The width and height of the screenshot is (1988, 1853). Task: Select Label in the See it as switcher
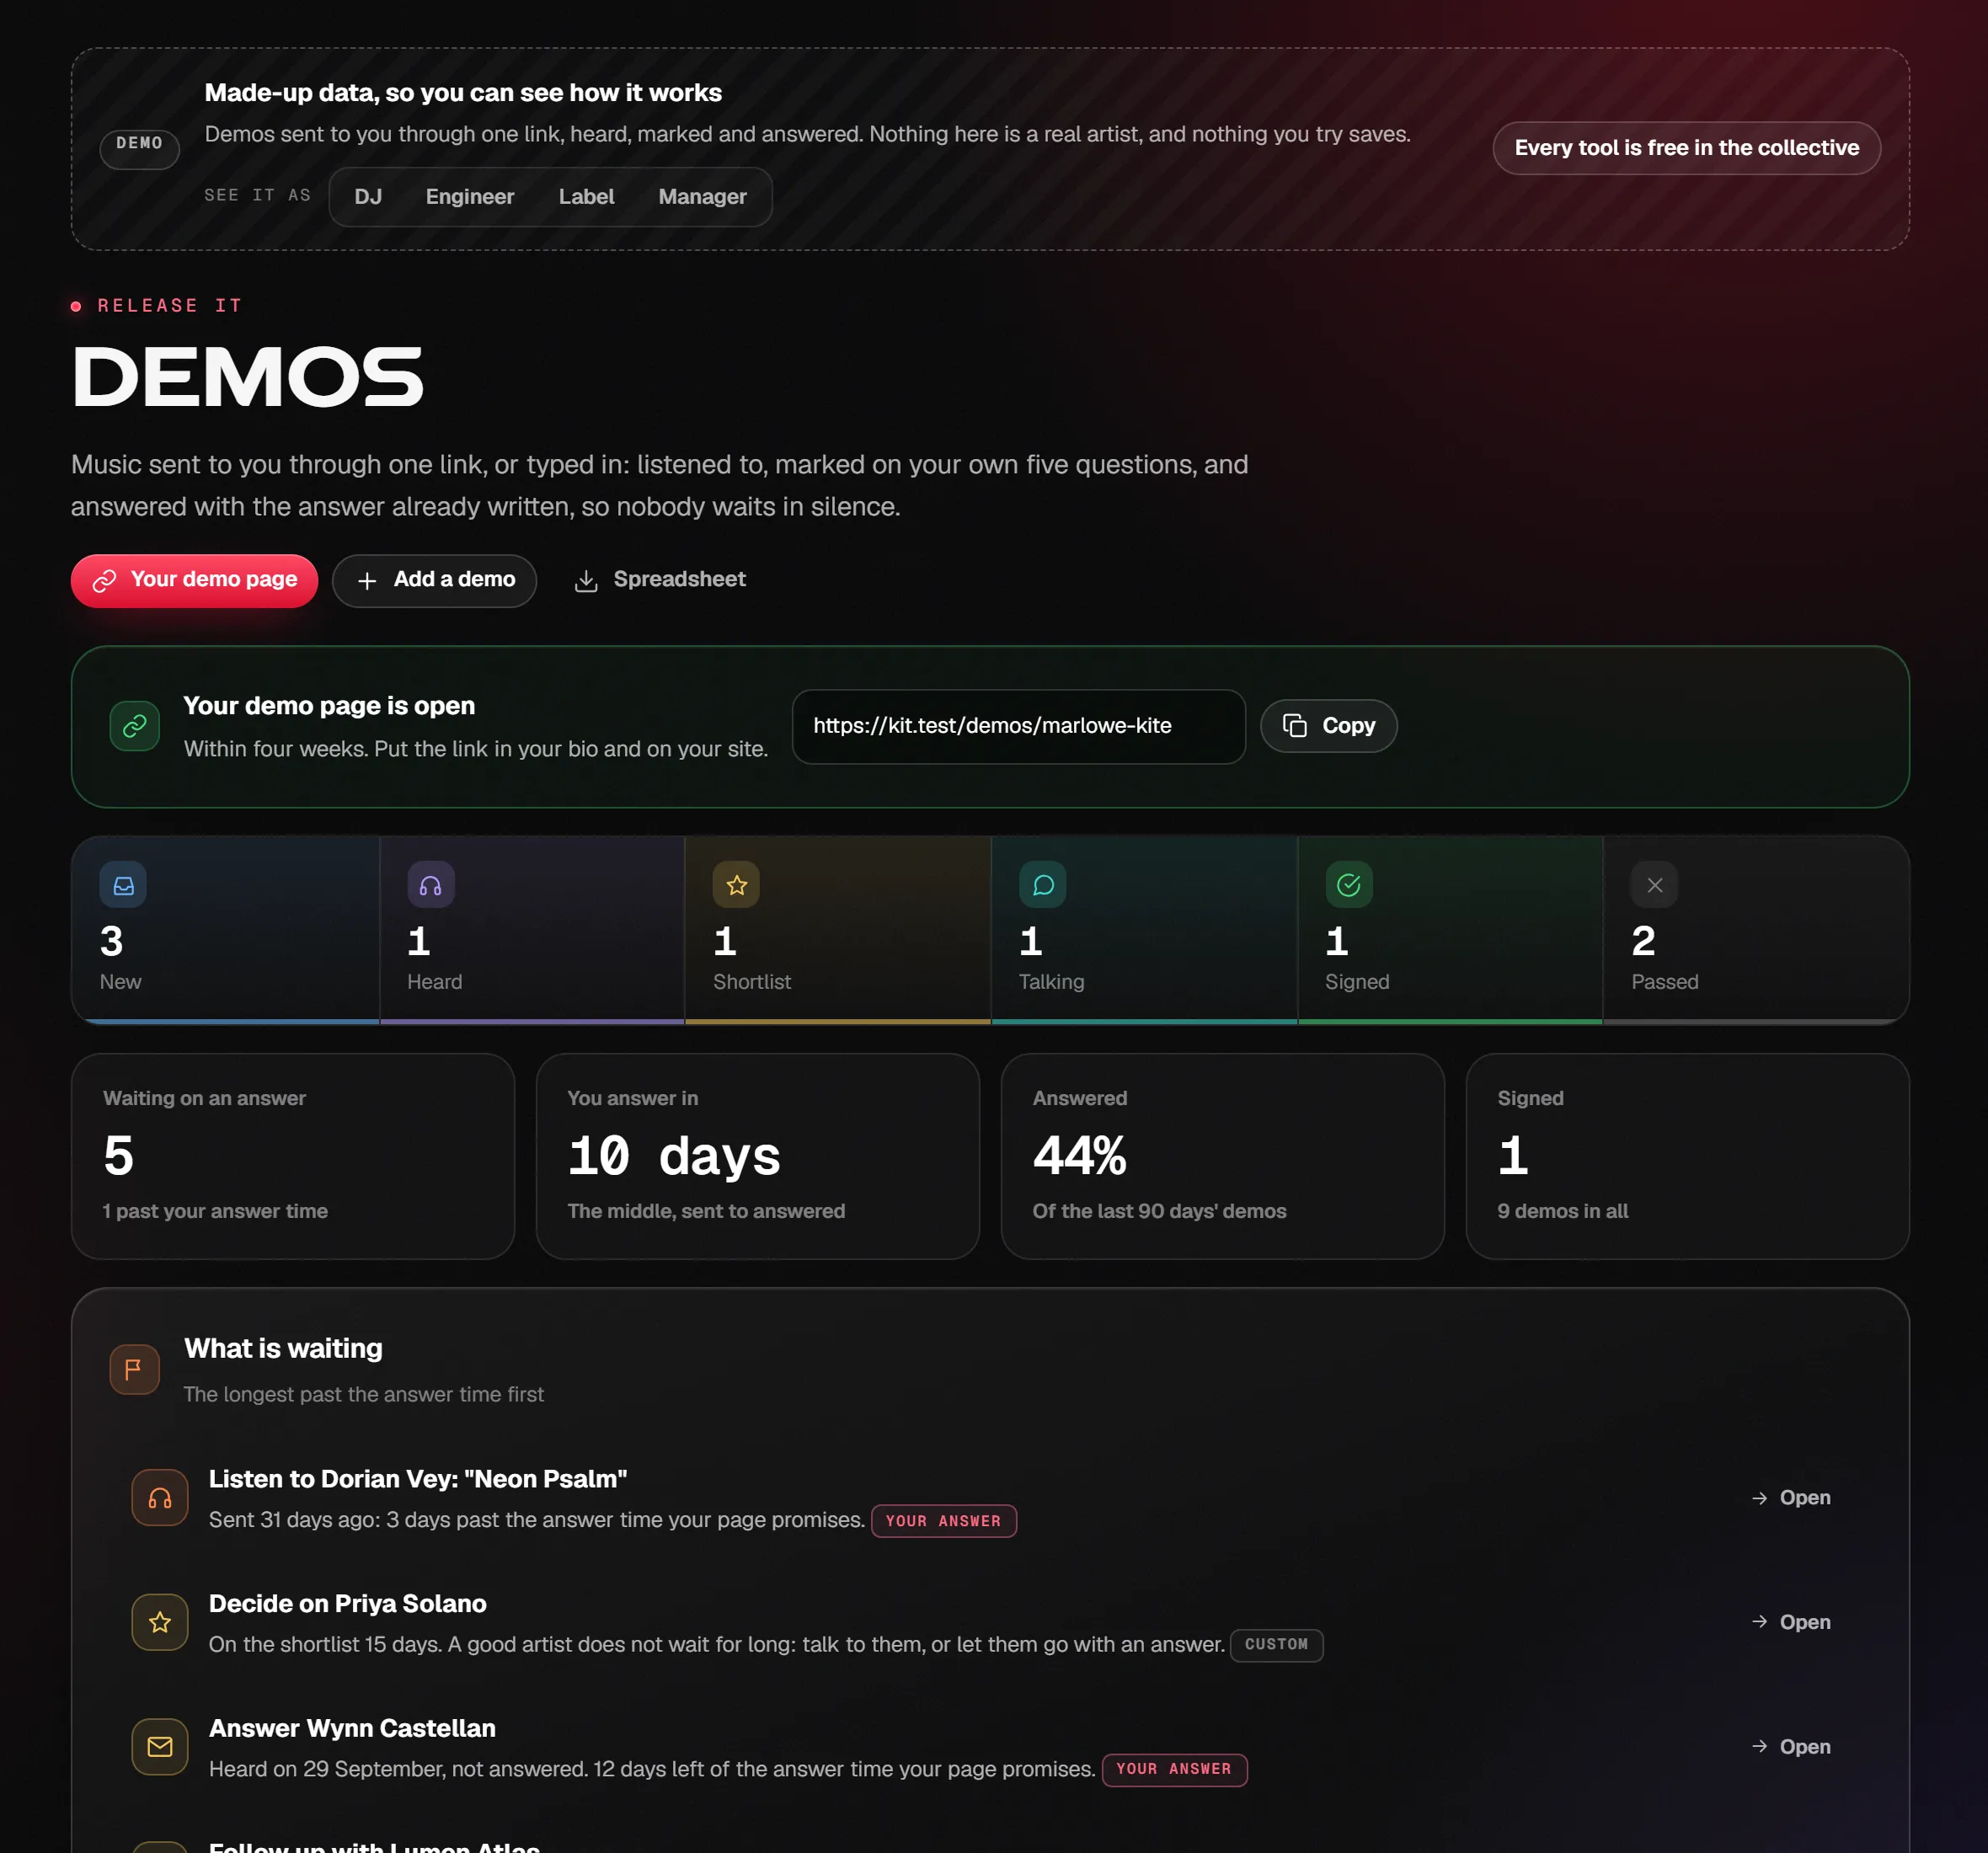pyautogui.click(x=586, y=197)
